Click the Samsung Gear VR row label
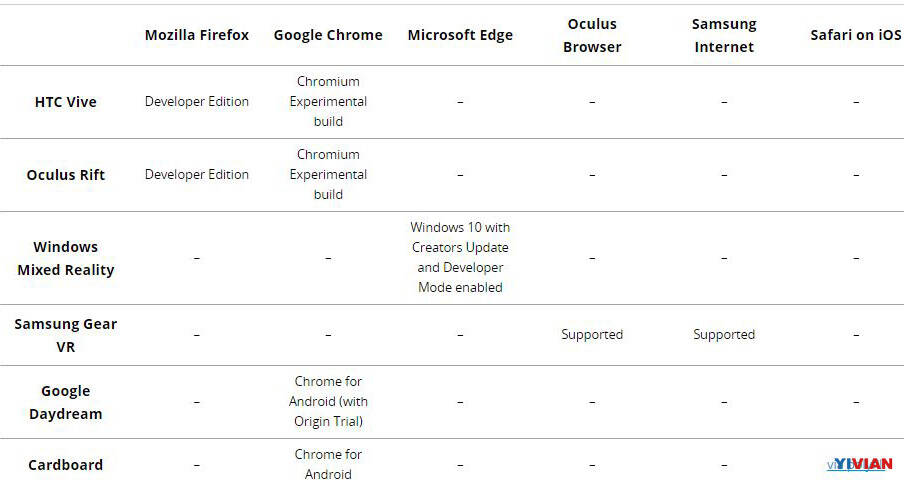Viewport: 904px width, 480px height. [66, 335]
